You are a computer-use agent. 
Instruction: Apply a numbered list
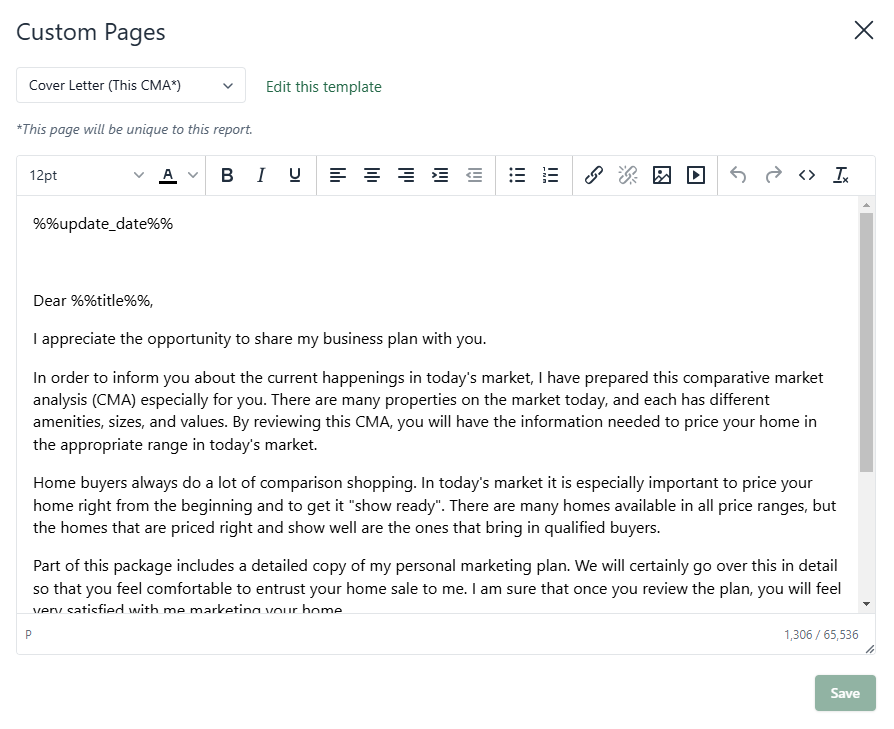[x=550, y=175]
